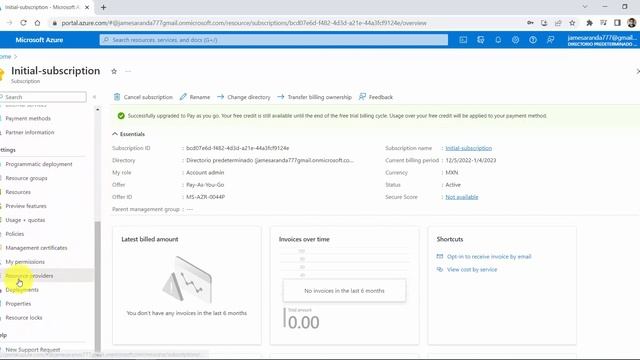Click the browser address bar
This screenshot has height=360, width=640.
(286, 23)
